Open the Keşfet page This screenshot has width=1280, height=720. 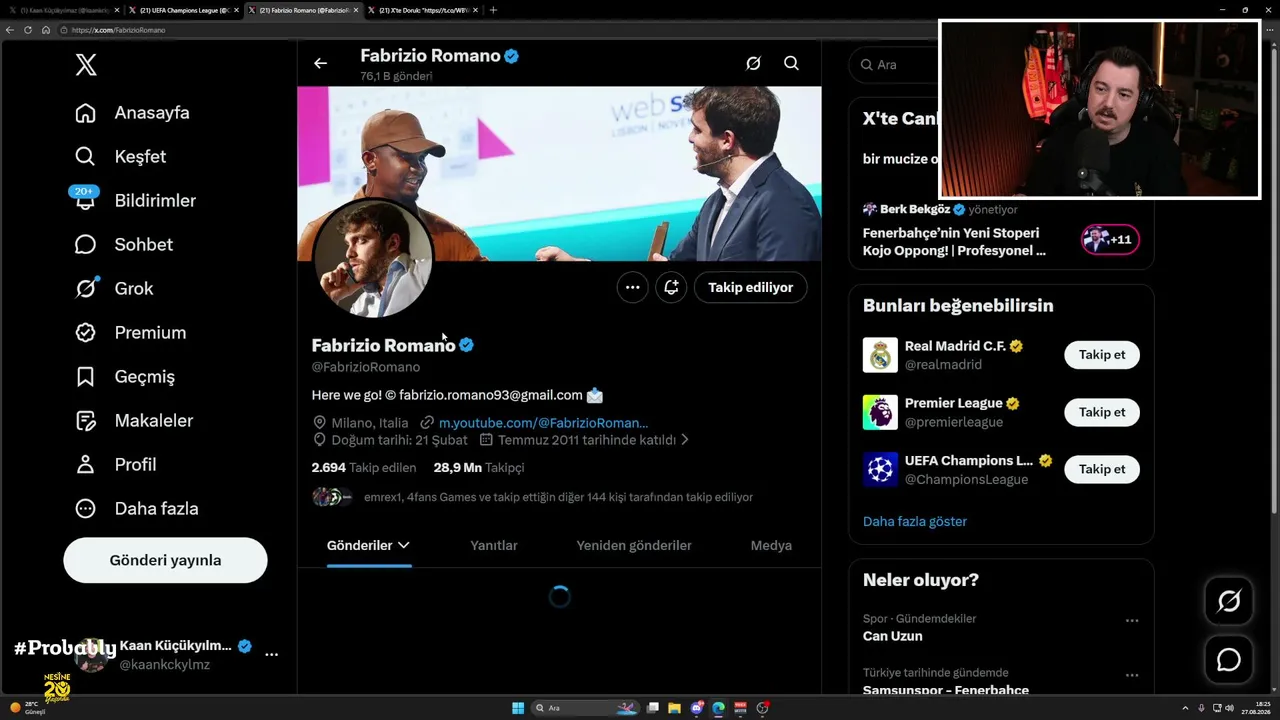(120, 157)
